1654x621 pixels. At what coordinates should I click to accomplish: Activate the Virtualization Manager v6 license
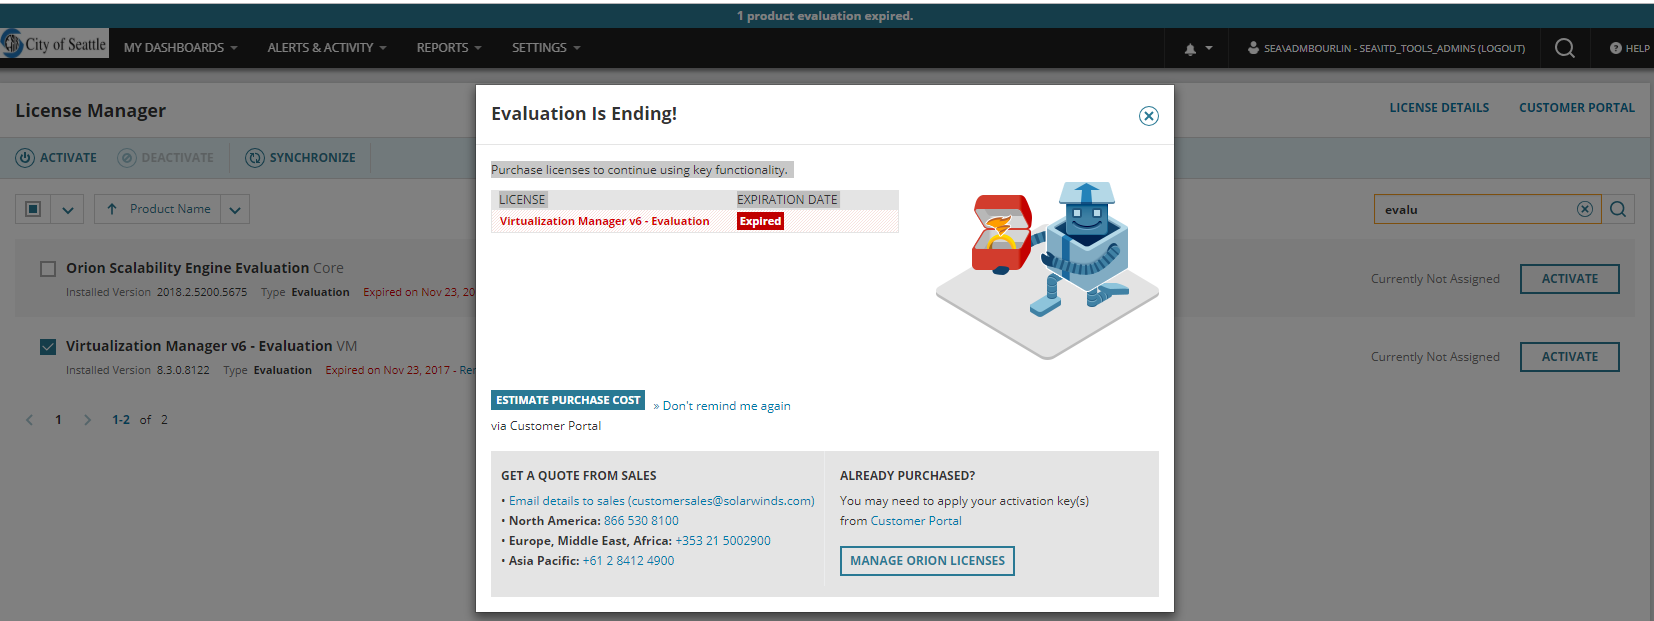click(x=1570, y=357)
